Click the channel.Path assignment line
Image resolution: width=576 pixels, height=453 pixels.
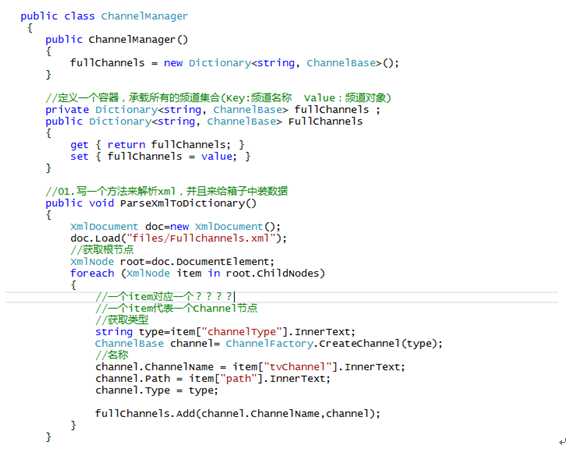click(x=213, y=378)
